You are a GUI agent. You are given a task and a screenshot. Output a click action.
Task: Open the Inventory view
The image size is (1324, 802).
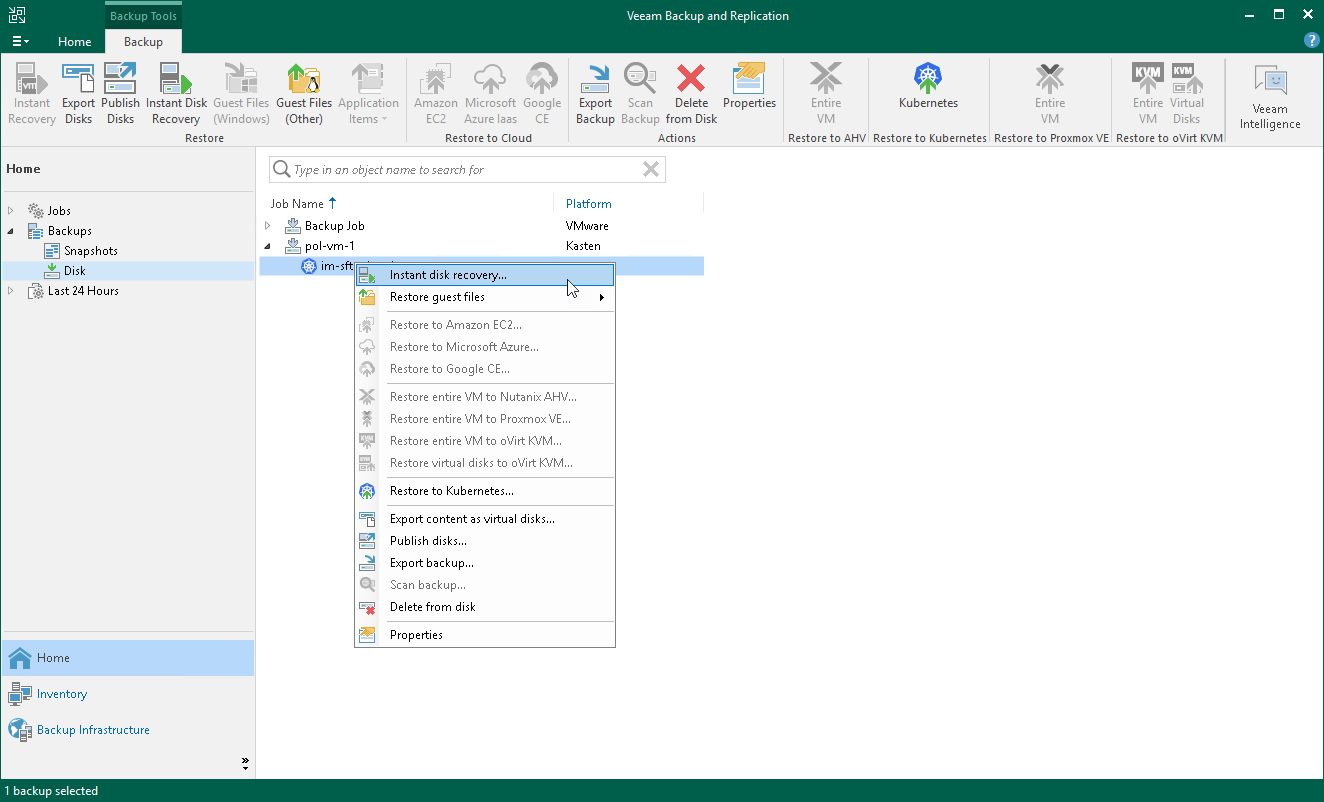point(127,694)
